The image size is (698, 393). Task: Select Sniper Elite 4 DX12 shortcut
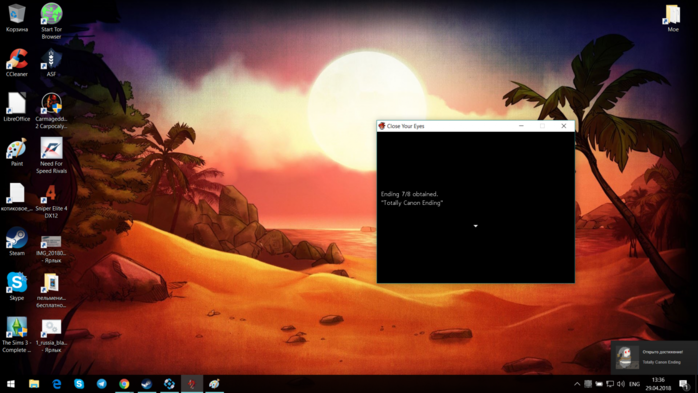[x=51, y=201]
